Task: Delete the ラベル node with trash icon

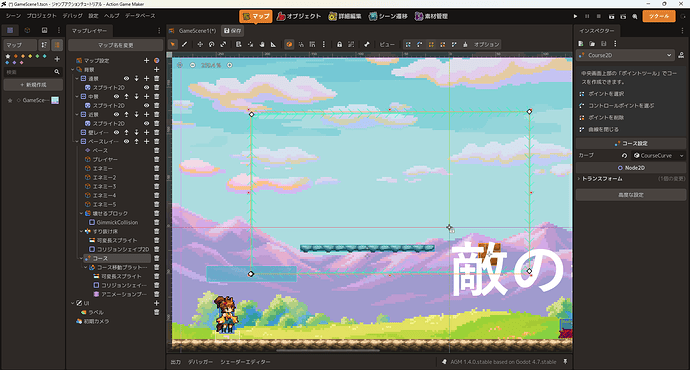Action: (x=156, y=312)
